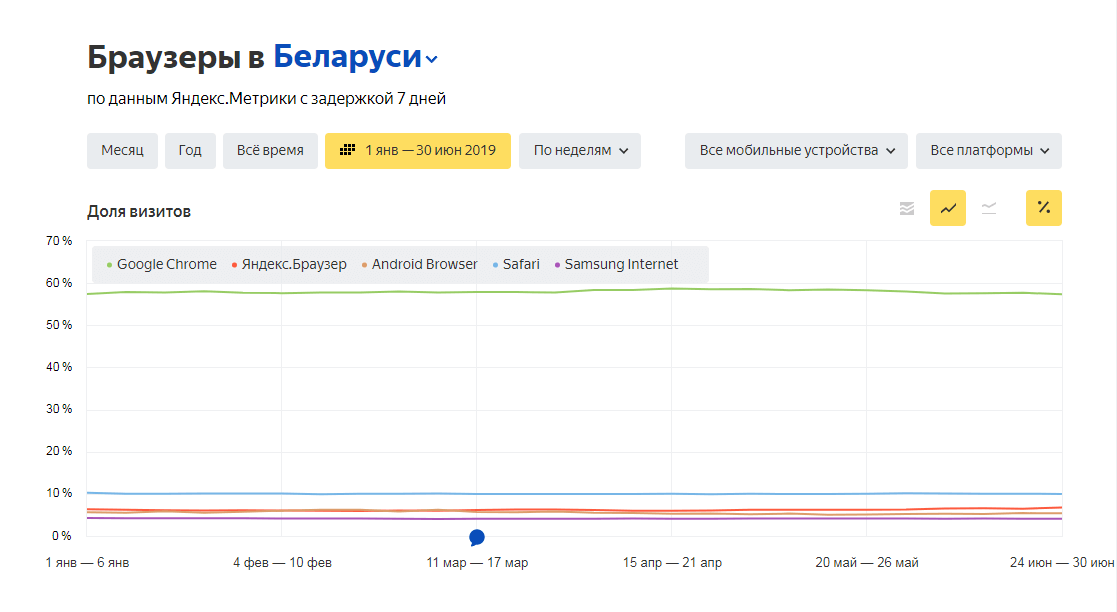Select the line chart view icon
This screenshot has width=1117, height=612.
[x=948, y=208]
